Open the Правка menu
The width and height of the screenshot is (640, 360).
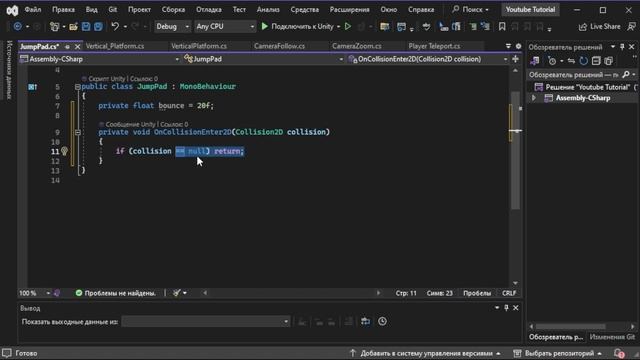(63, 9)
